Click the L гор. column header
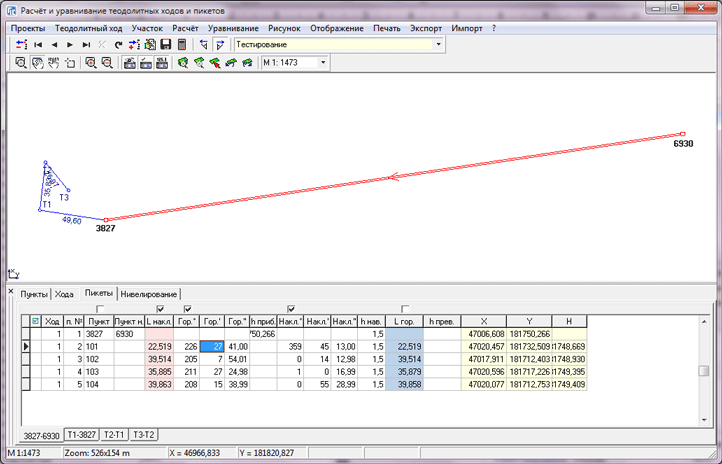Viewport: 722px width, 464px height. coord(404,321)
